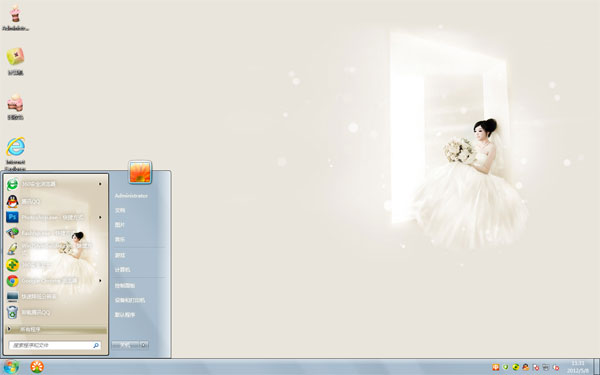Focus the Start menu search box
The height and width of the screenshot is (375, 600).
[x=55, y=345]
